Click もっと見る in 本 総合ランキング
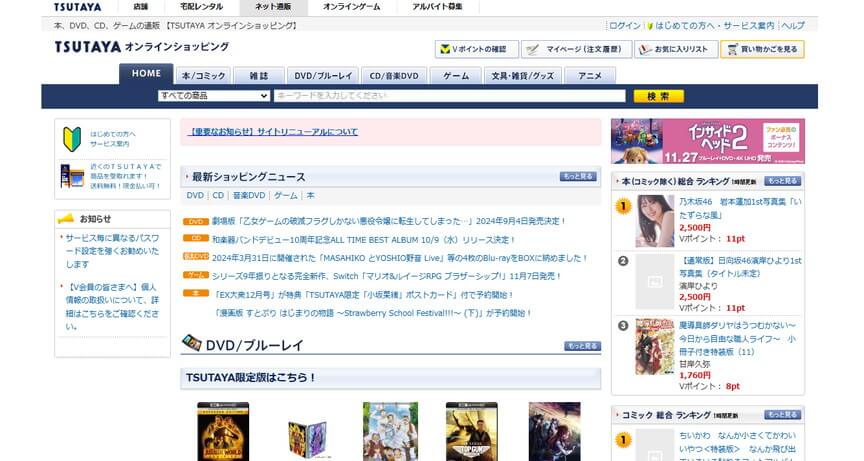This screenshot has width=864, height=461. tap(782, 181)
